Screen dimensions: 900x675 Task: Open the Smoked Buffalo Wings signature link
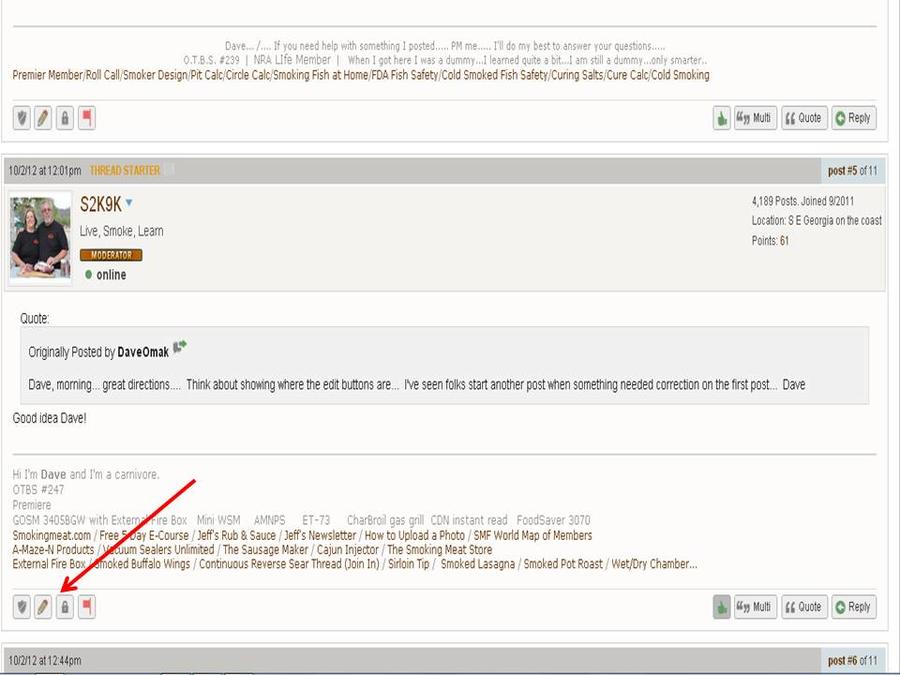(142, 564)
